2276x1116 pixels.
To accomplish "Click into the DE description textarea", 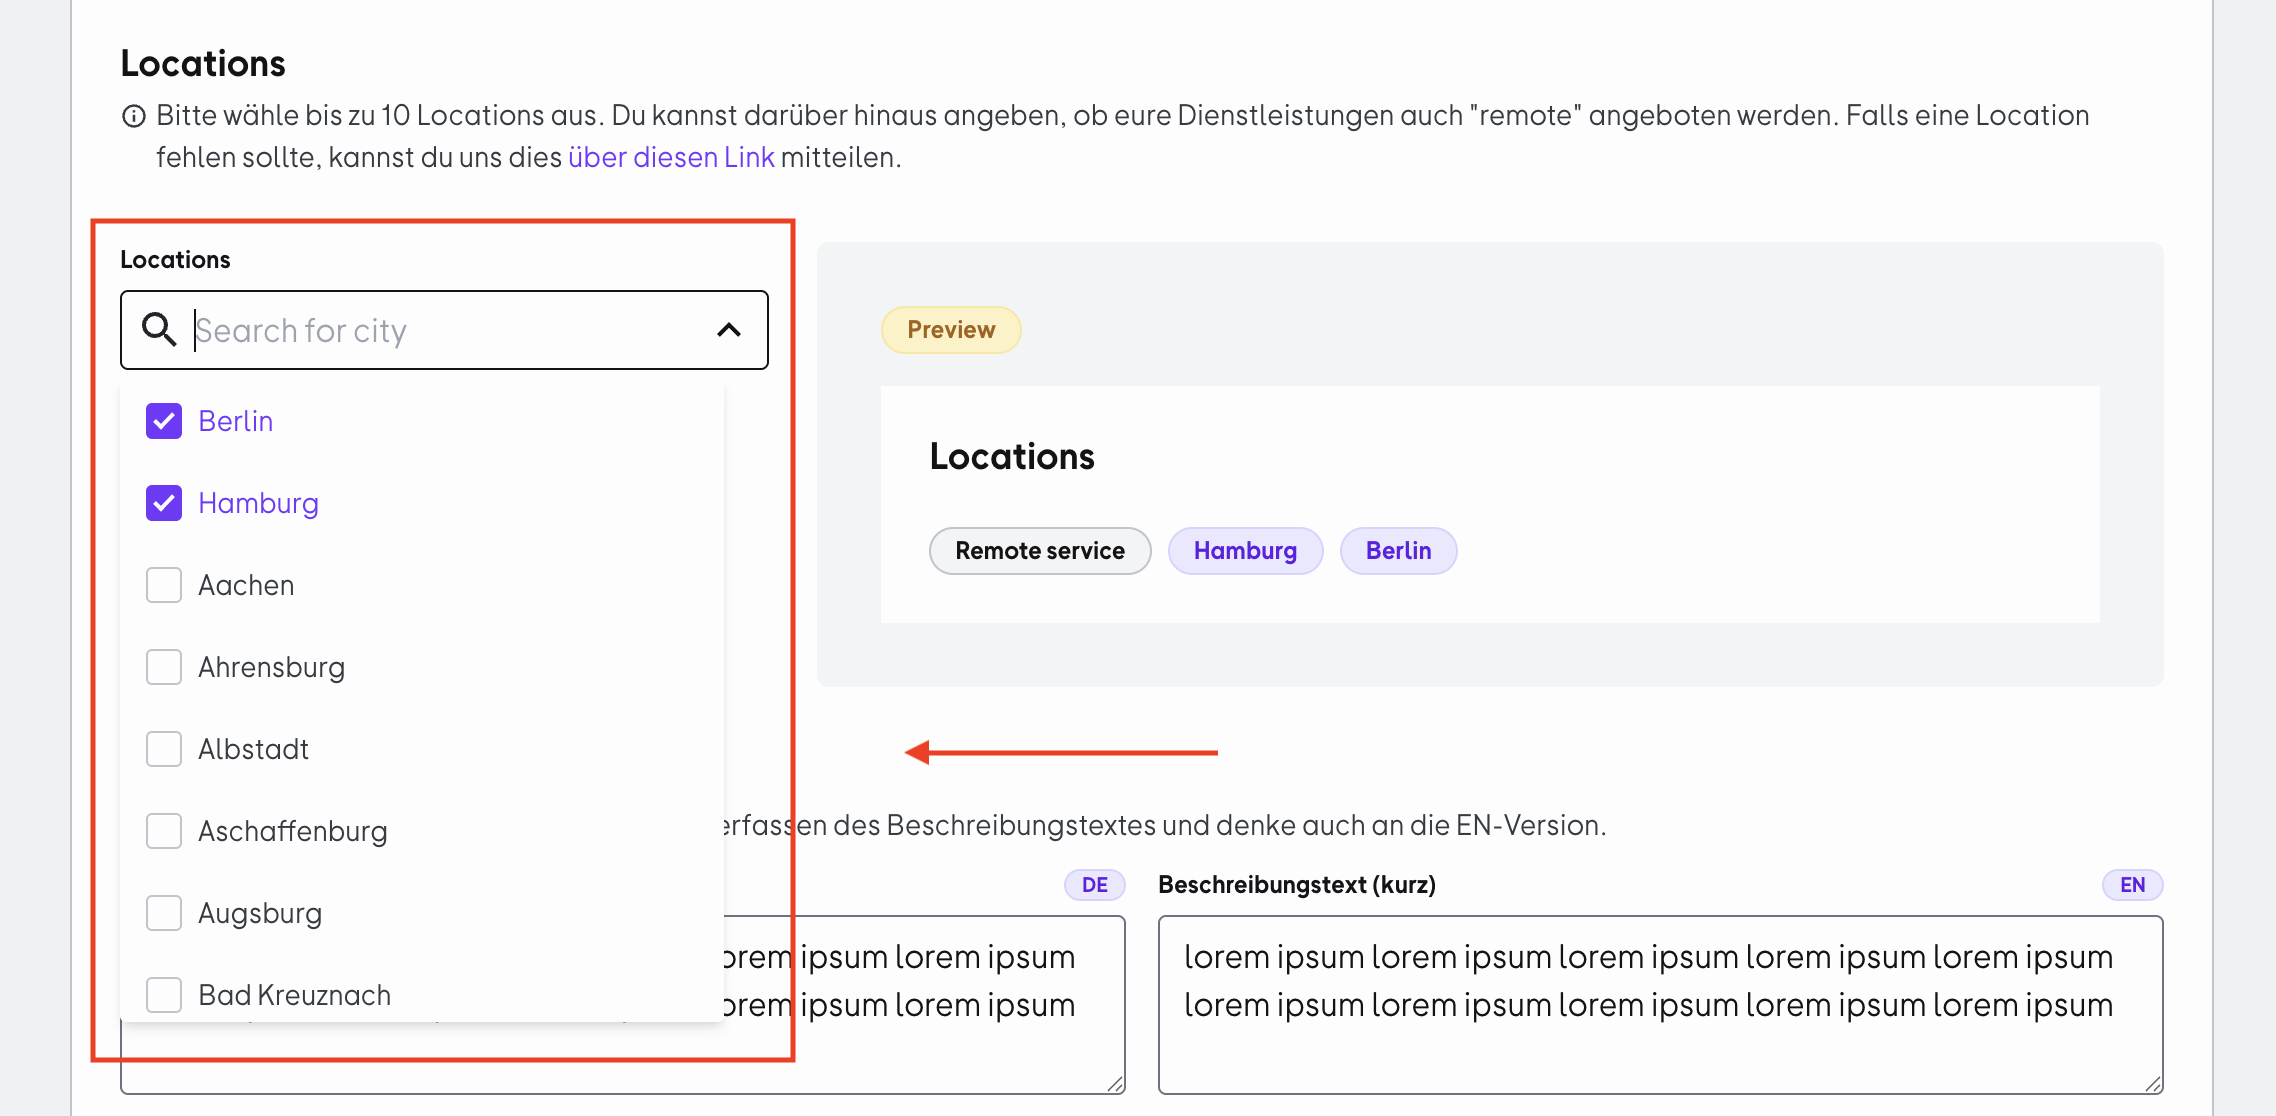I will (x=925, y=1005).
